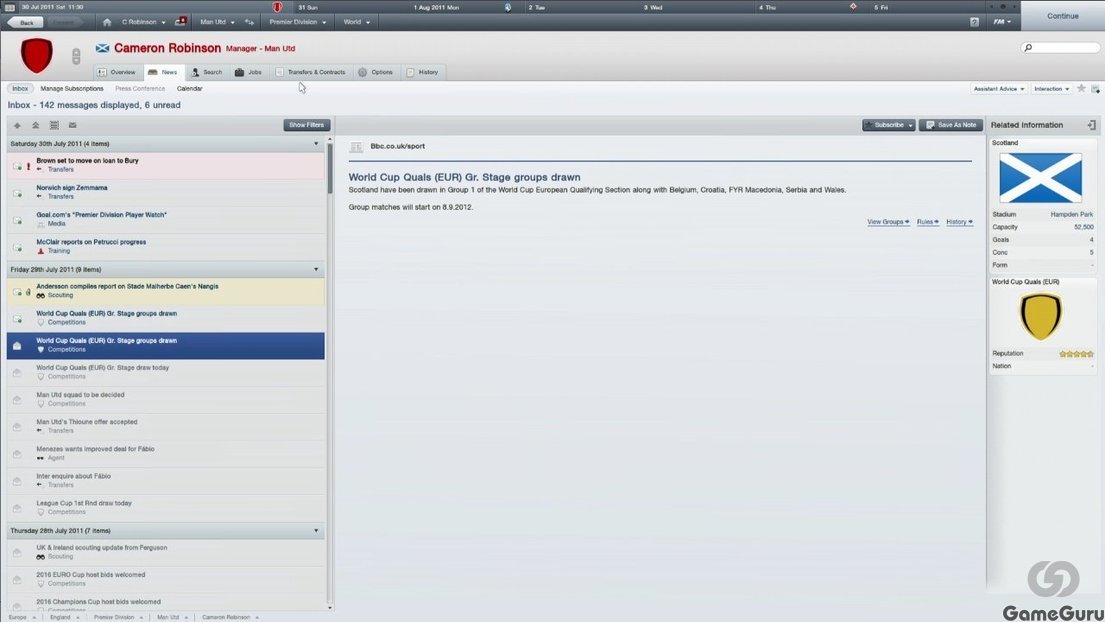Collapse the Friday 29th July 2011 group

pyautogui.click(x=316, y=270)
